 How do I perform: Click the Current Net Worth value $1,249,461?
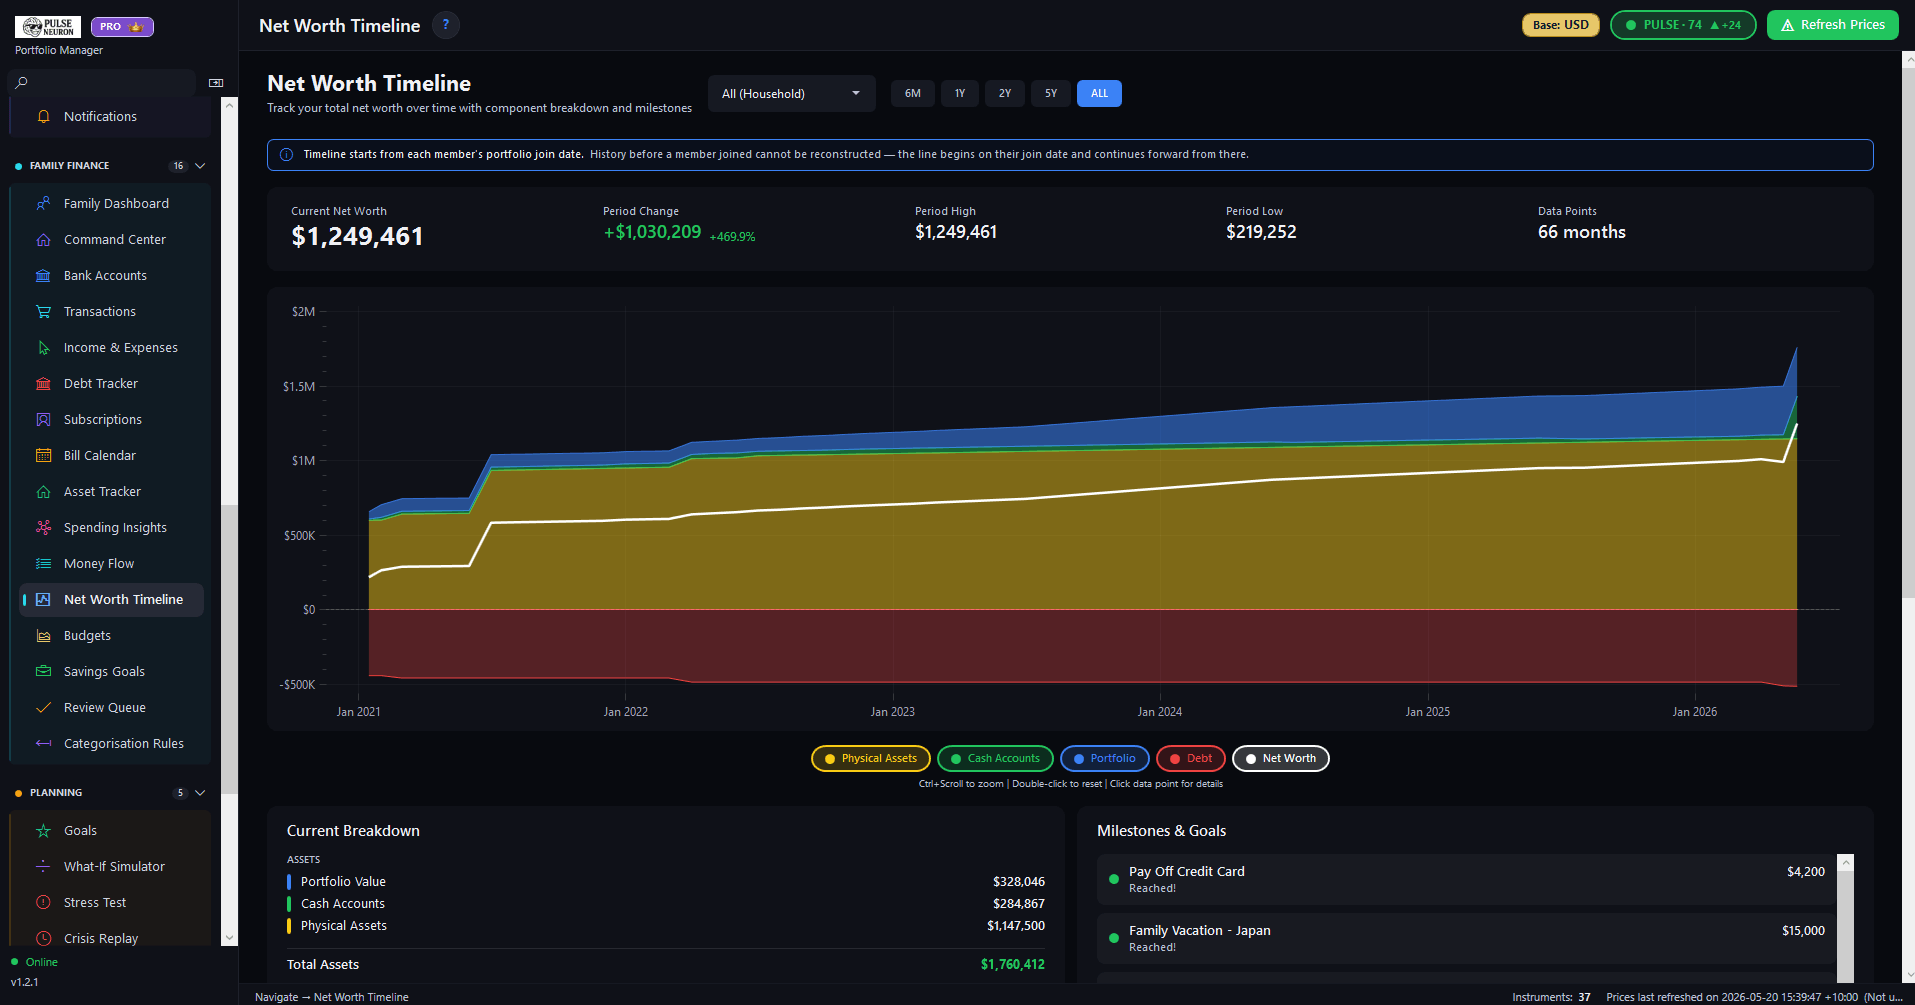(x=357, y=237)
